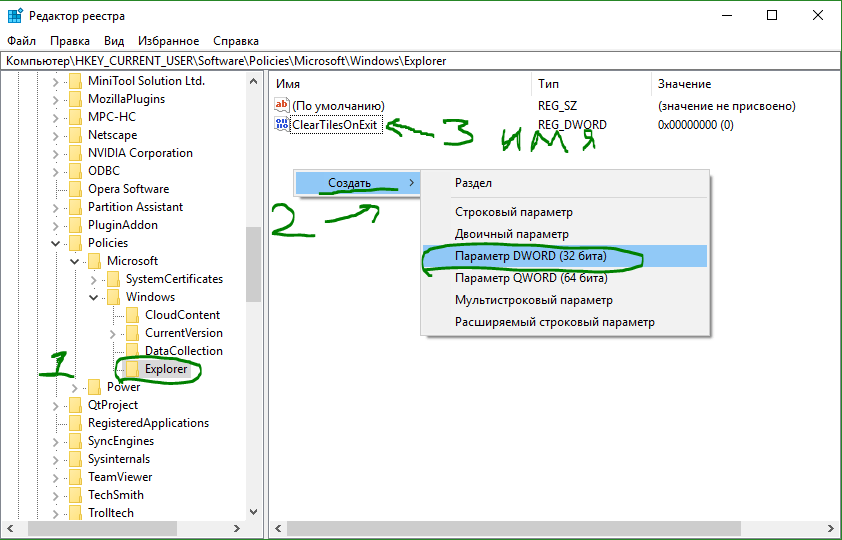Click the registry path address bar
This screenshot has height=540, width=842.
pos(420,61)
